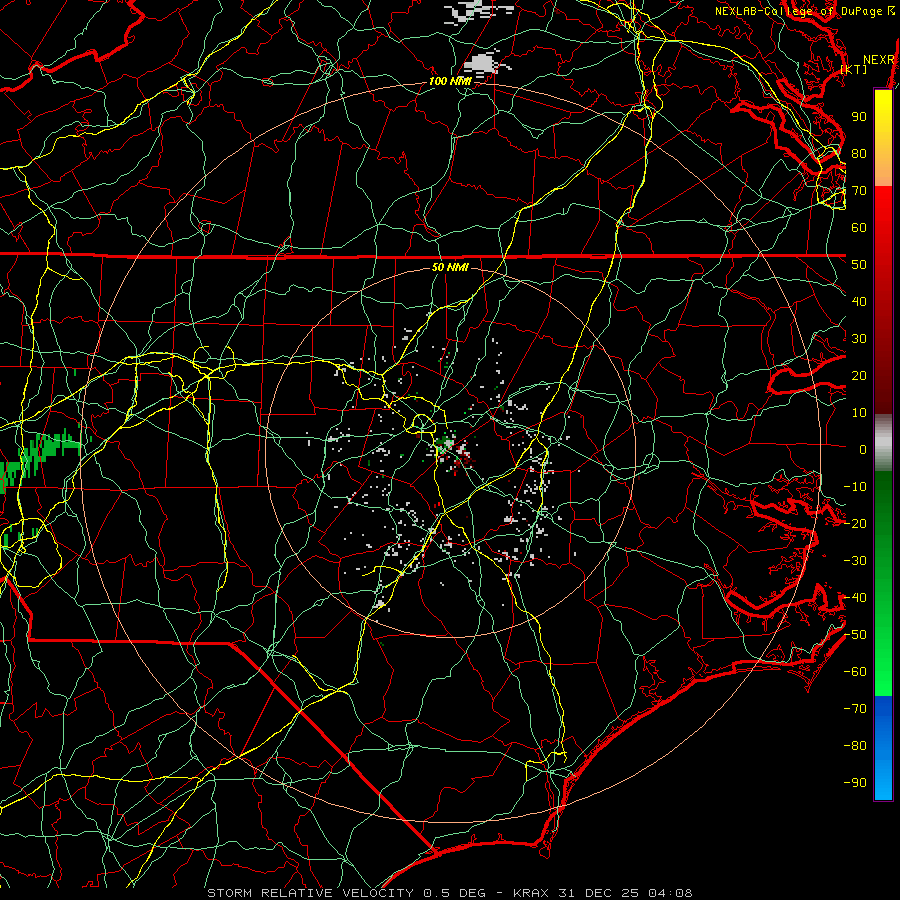Click the 31 DEC 25 date text
Image resolution: width=900 pixels, height=900 pixels.
point(599,893)
